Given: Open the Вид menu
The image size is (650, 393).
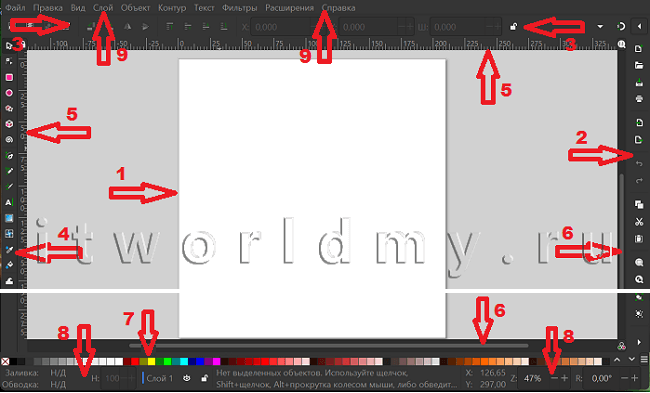Looking at the screenshot, I should click(78, 8).
